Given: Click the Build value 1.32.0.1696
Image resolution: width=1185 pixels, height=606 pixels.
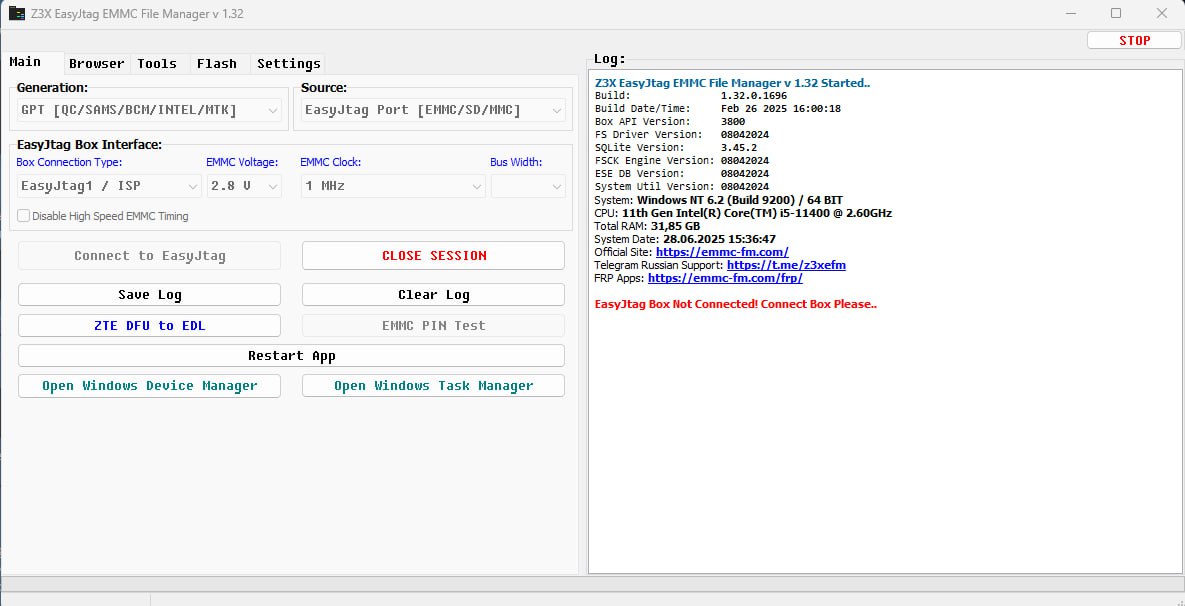Looking at the screenshot, I should coord(753,96).
